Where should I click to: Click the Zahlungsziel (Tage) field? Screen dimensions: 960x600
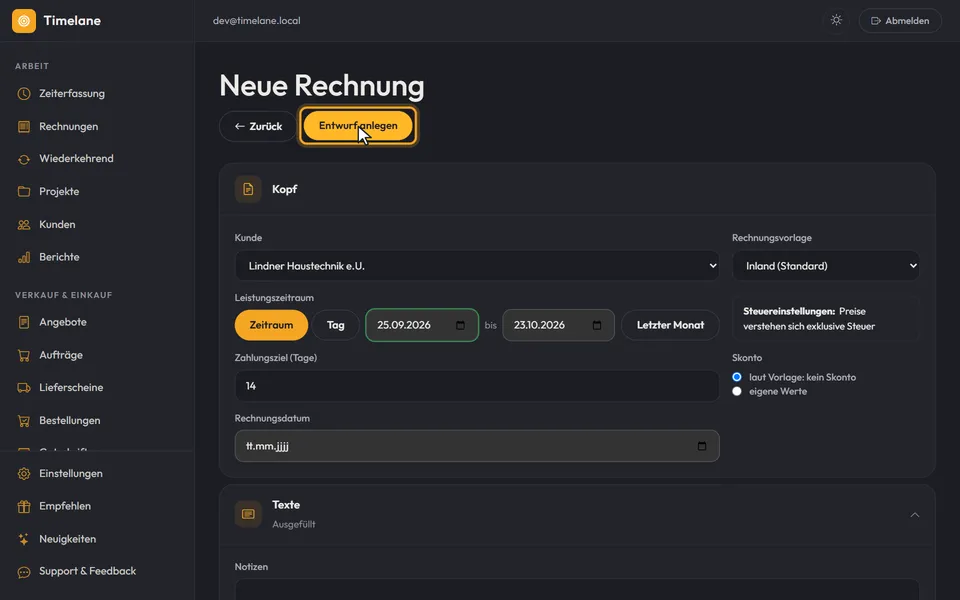[x=477, y=386]
